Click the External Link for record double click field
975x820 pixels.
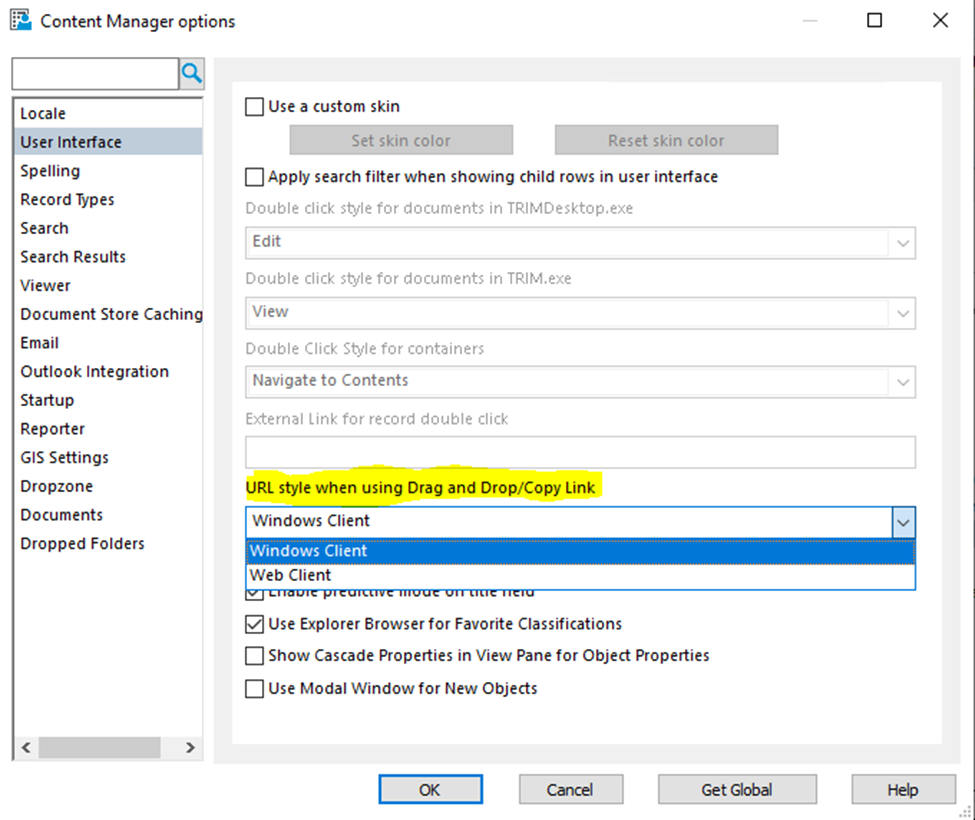(580, 452)
